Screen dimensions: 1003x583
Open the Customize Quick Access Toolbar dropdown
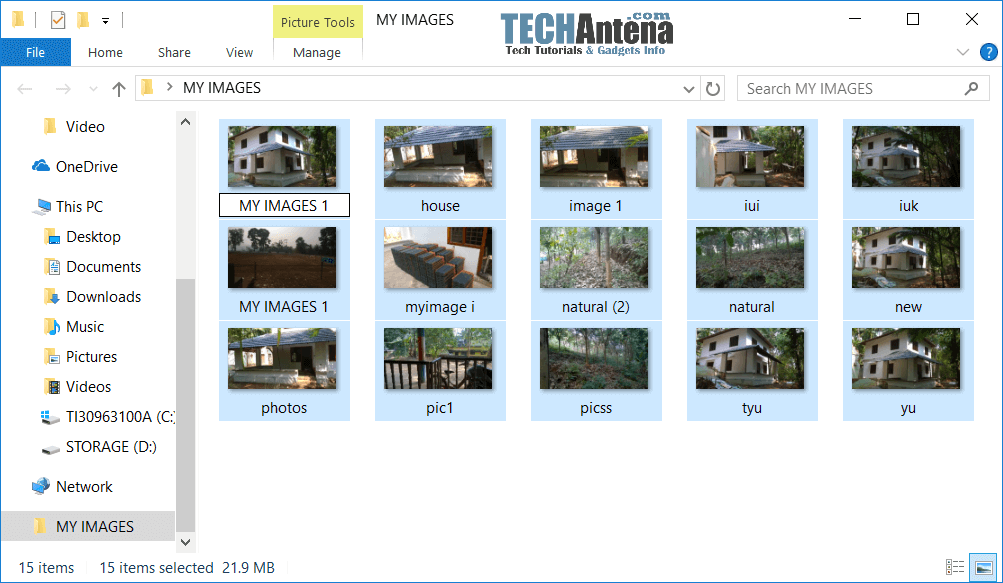[106, 21]
